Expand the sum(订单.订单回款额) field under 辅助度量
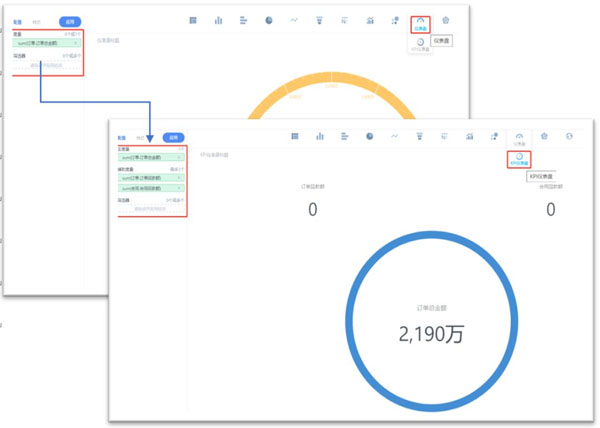The image size is (600, 428). [x=179, y=178]
